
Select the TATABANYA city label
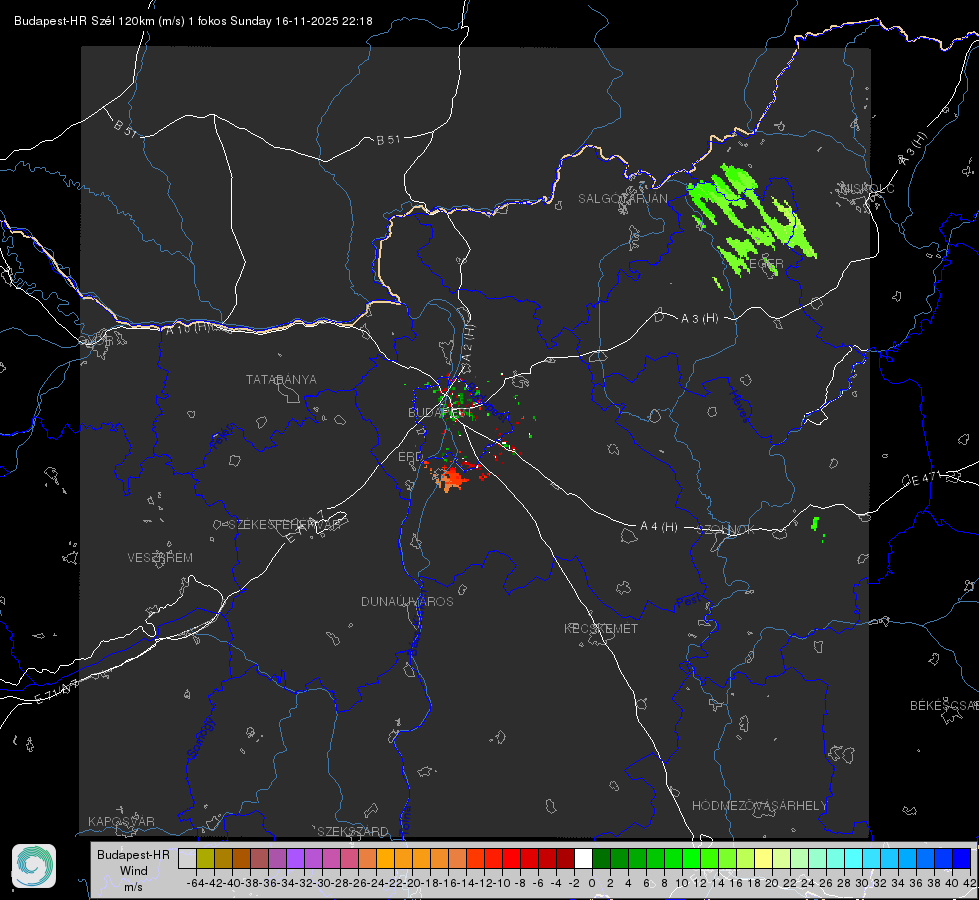coord(281,379)
